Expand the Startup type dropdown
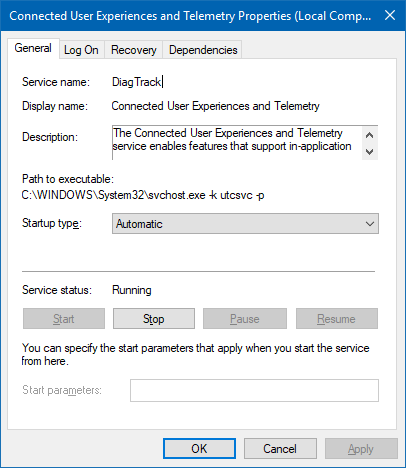This screenshot has width=406, height=468. (245, 224)
